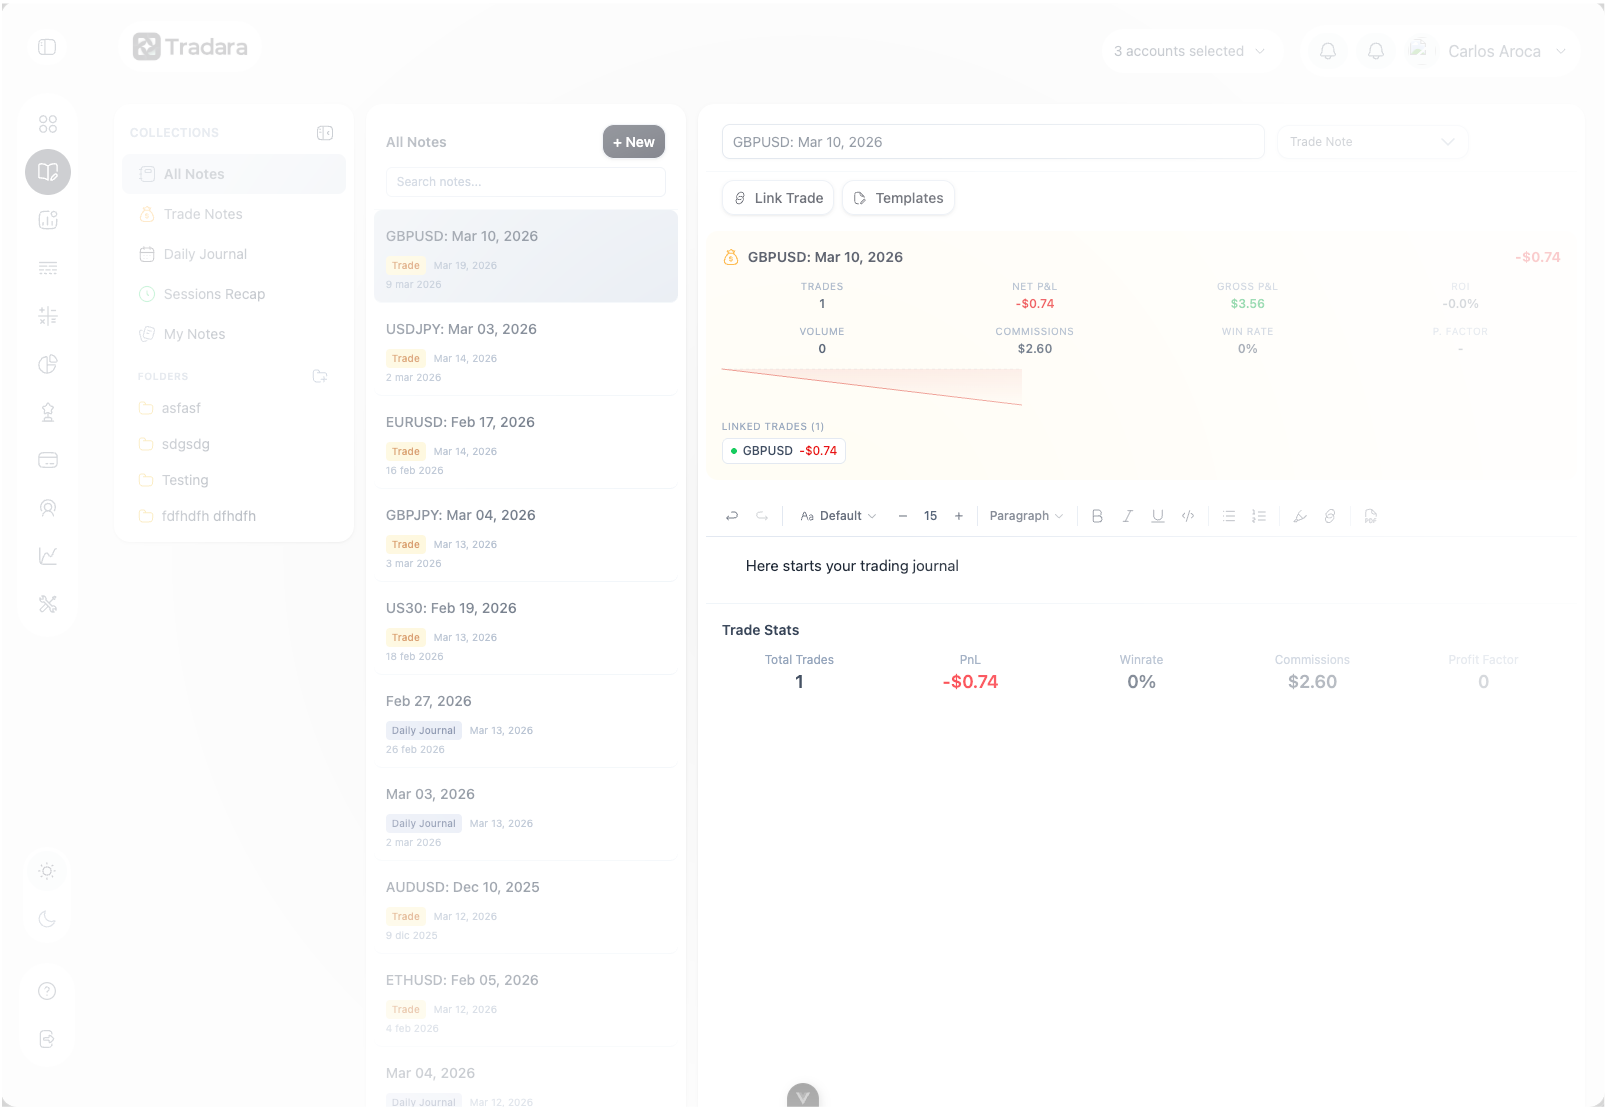Viewport: 1606px width, 1110px height.
Task: Increase font size with plus stepper
Action: click(959, 516)
